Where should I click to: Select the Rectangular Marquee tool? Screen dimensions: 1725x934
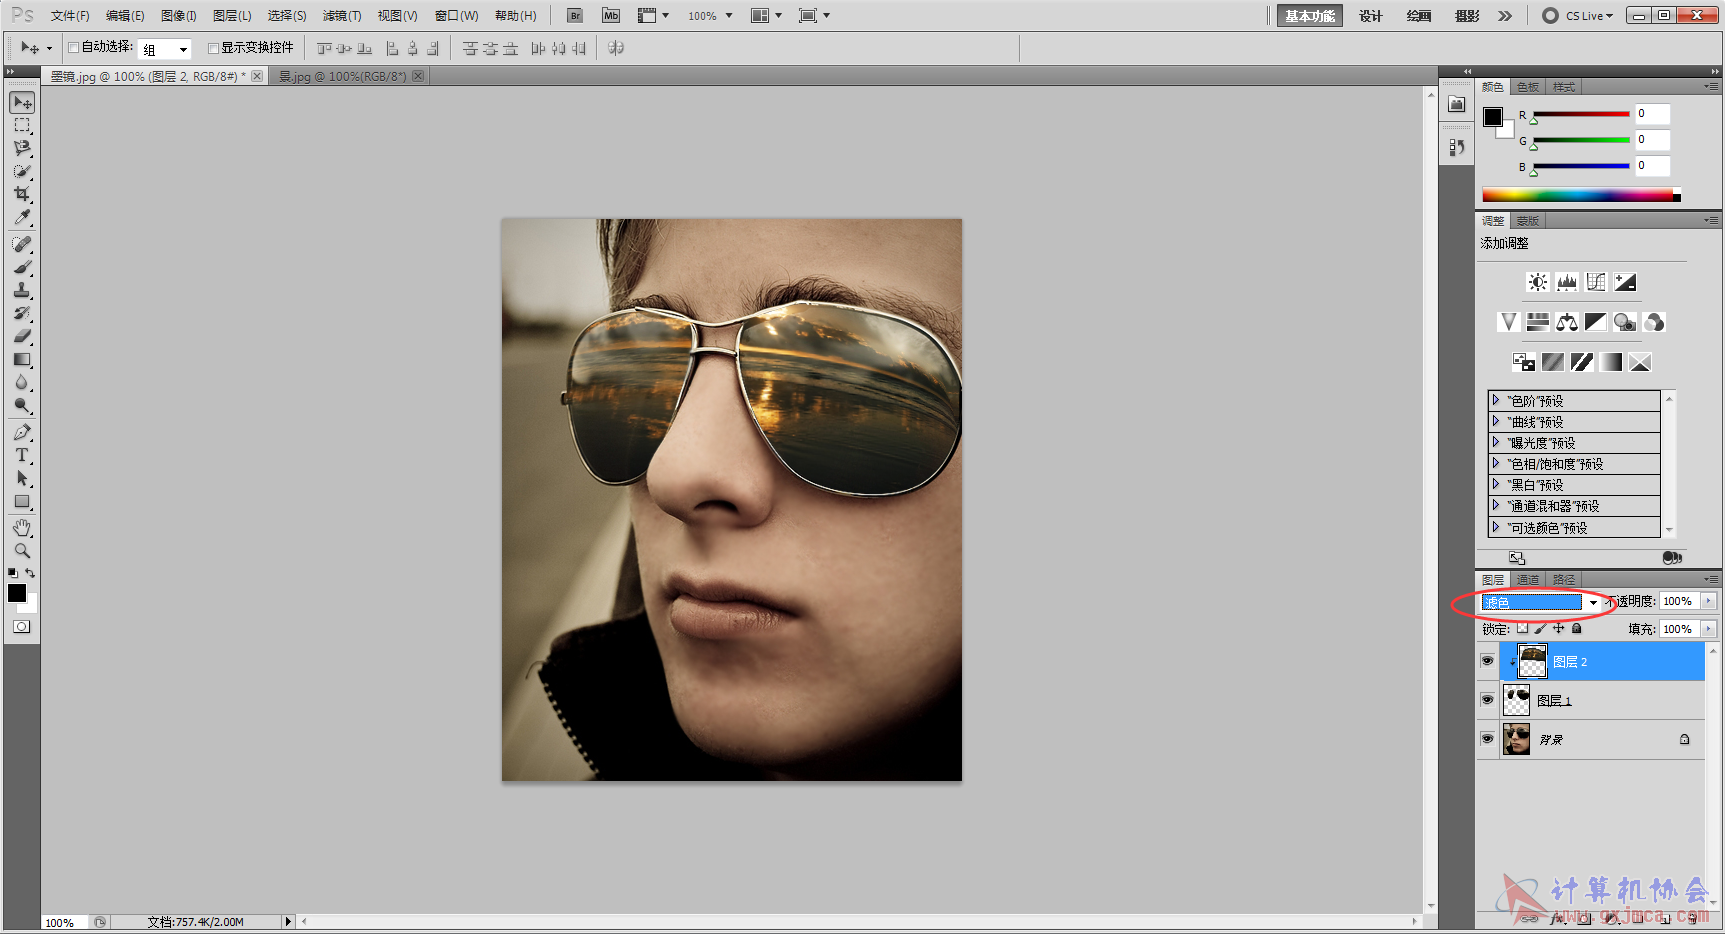[x=22, y=126]
